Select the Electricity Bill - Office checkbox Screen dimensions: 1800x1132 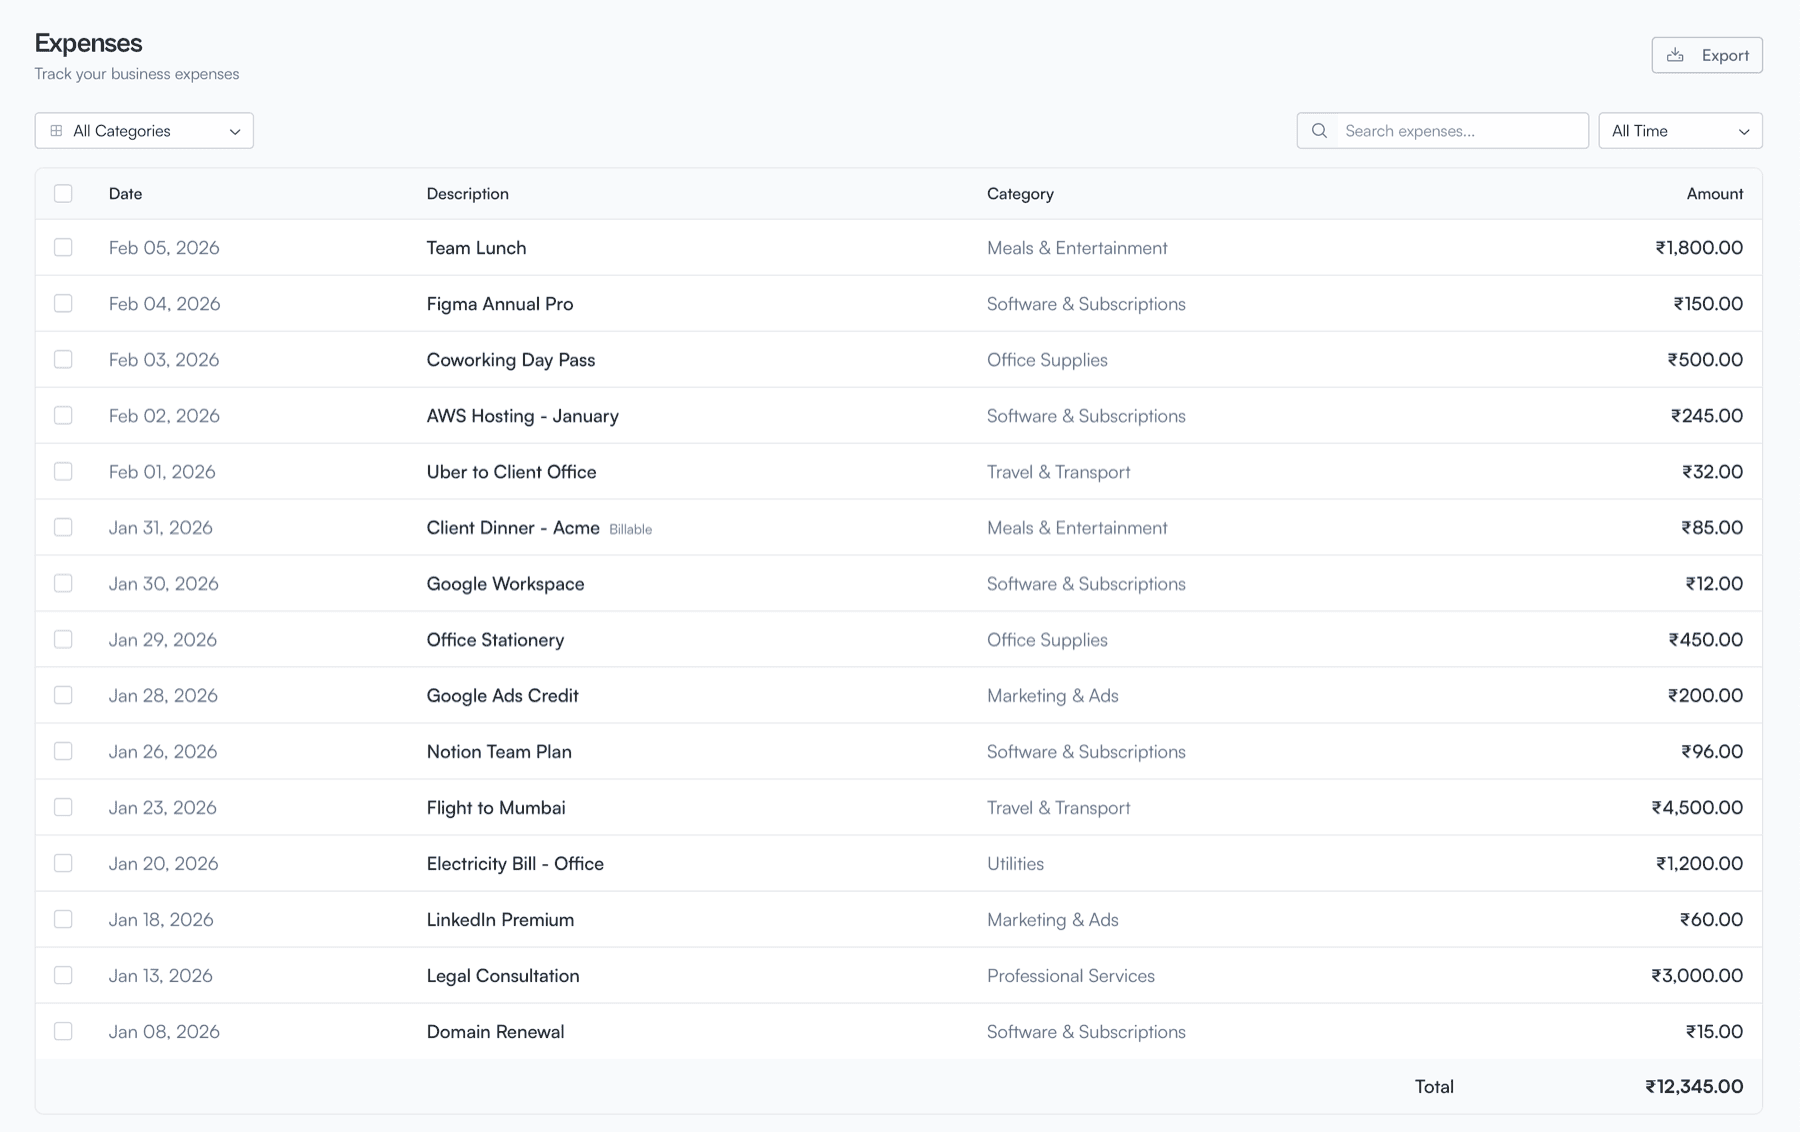[63, 863]
